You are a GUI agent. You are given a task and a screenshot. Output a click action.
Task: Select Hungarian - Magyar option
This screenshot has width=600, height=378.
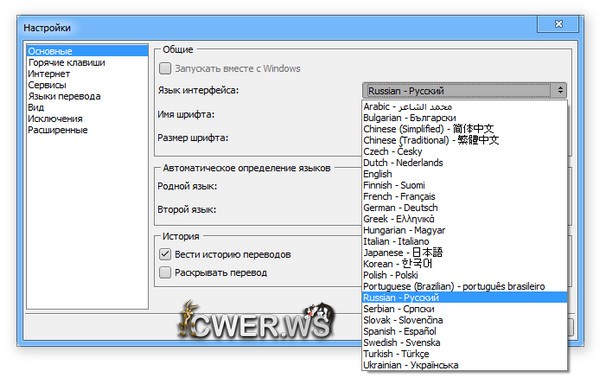(x=464, y=230)
